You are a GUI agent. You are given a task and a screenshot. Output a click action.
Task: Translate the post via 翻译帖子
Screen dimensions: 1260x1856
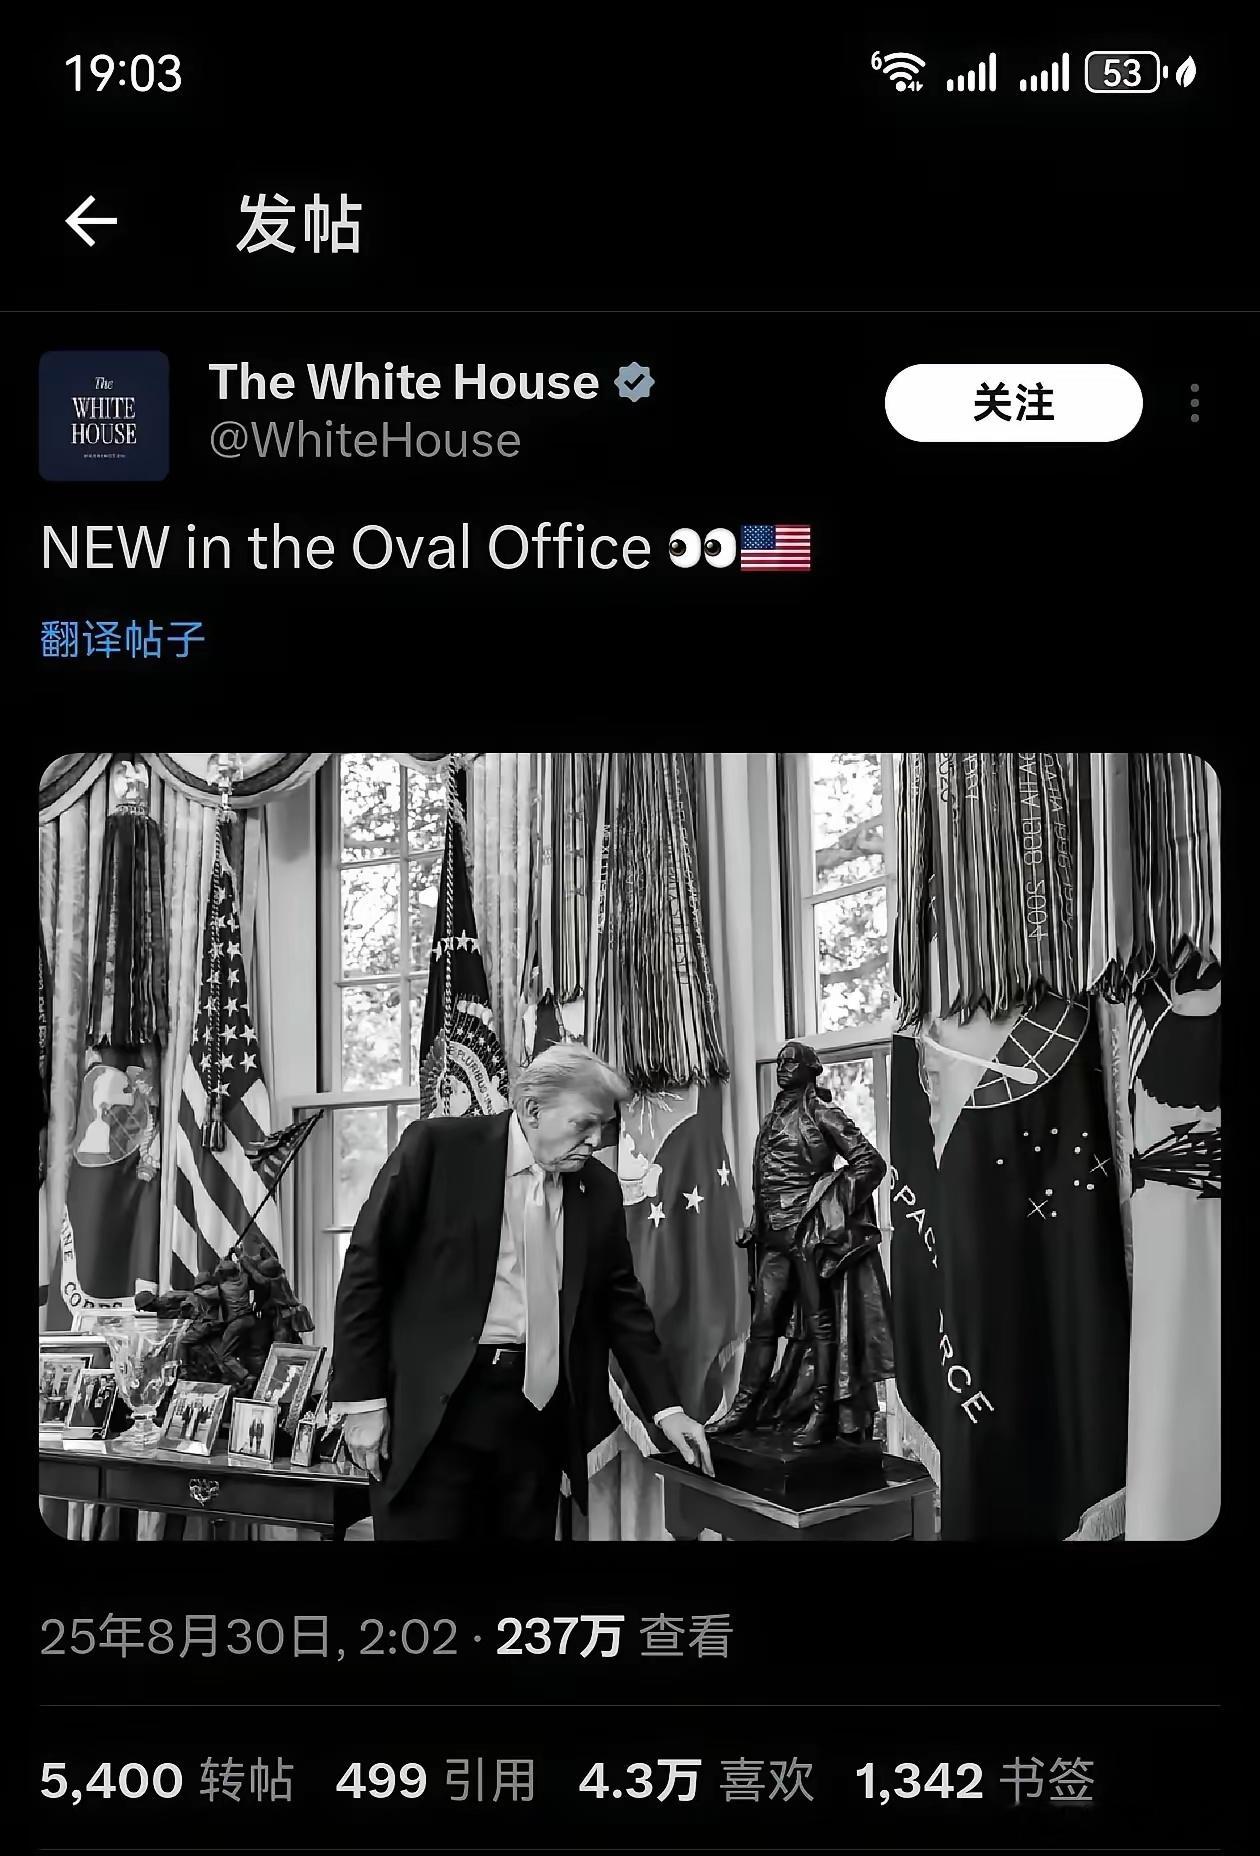pyautogui.click(x=123, y=639)
